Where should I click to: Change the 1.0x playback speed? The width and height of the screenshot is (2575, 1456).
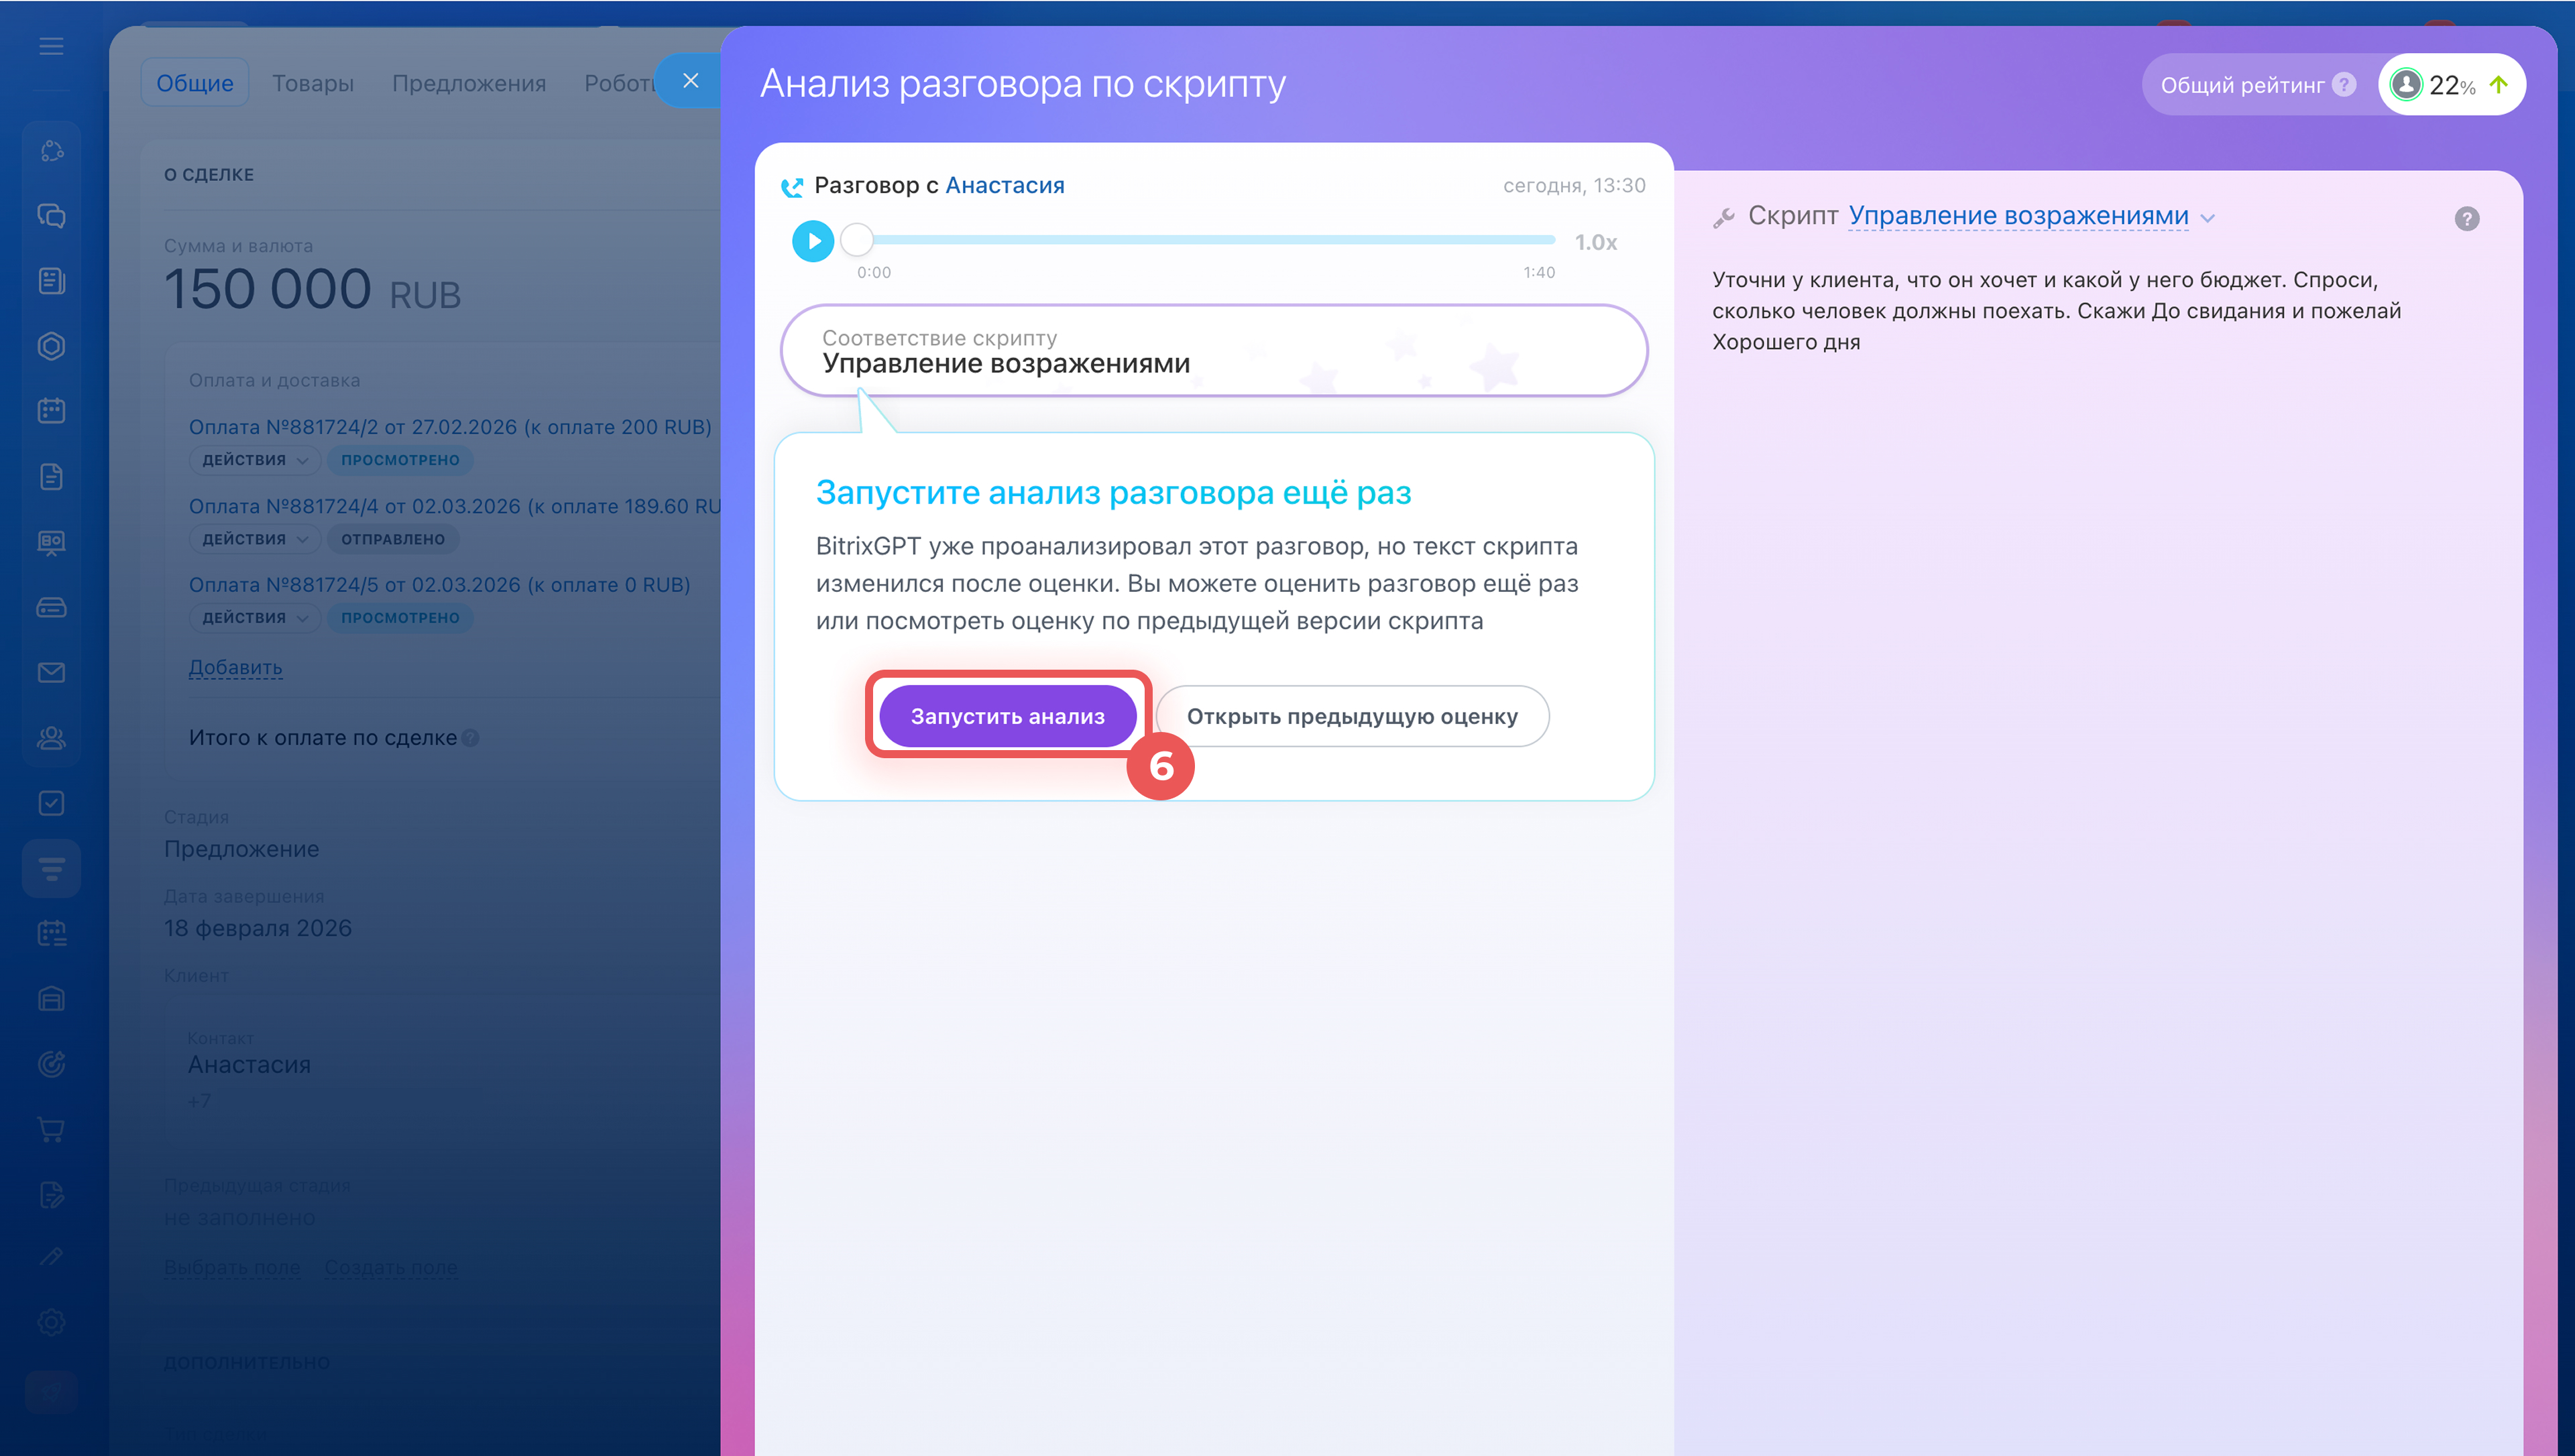(1595, 242)
